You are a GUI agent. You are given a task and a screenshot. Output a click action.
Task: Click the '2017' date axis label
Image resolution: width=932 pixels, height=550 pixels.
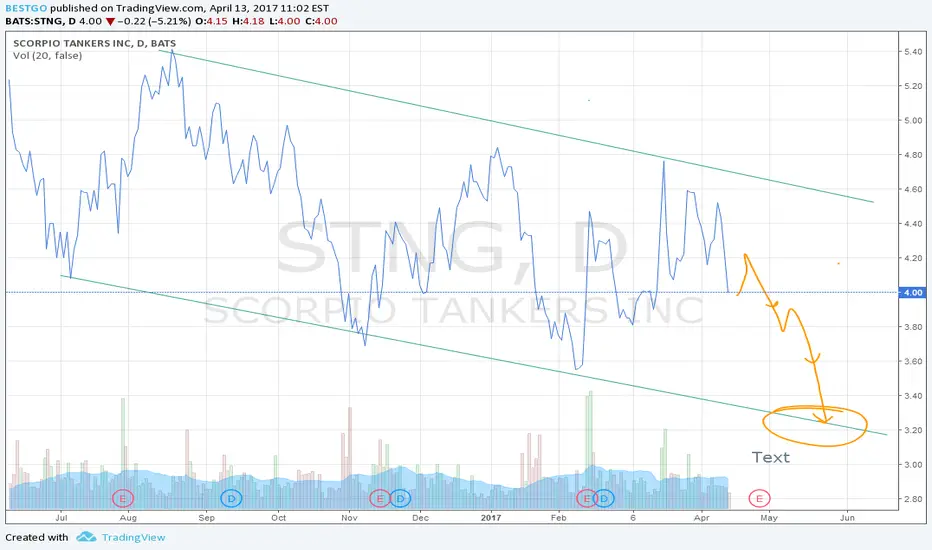[491, 518]
